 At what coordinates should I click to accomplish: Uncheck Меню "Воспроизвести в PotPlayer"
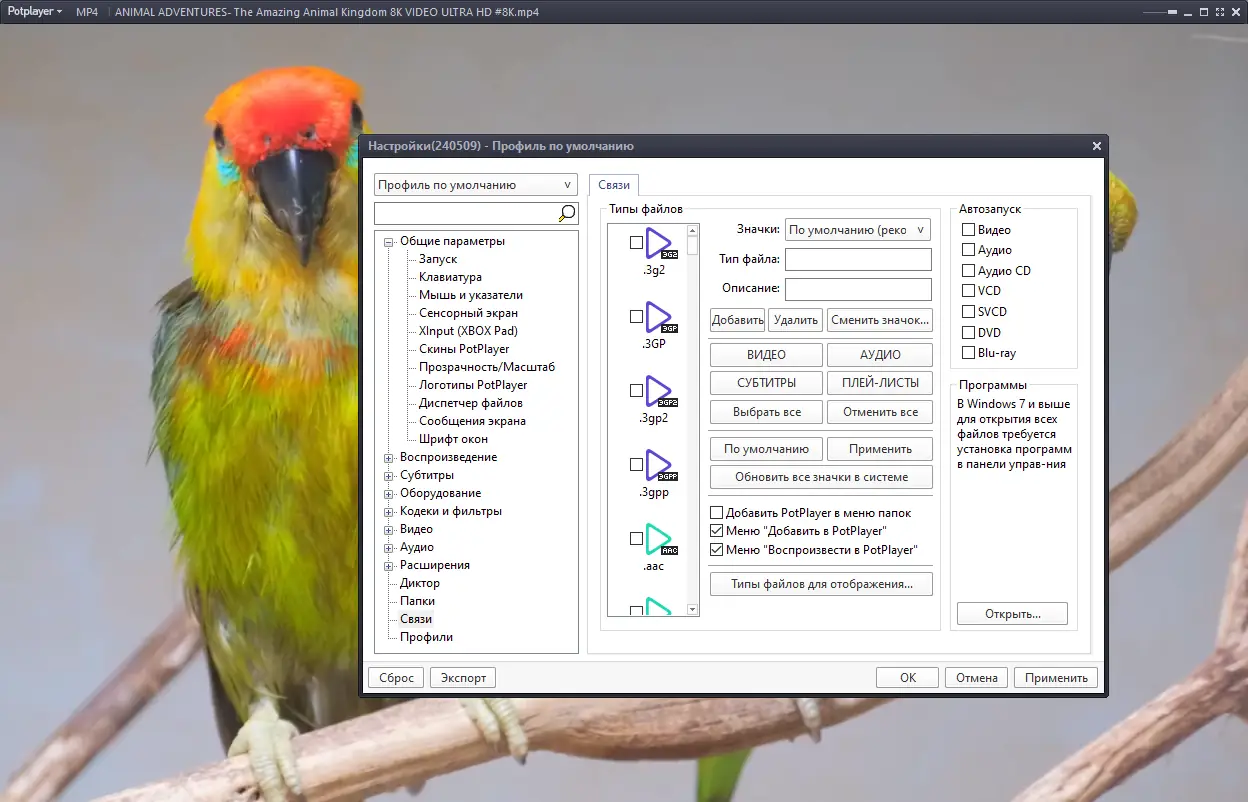[x=716, y=550]
